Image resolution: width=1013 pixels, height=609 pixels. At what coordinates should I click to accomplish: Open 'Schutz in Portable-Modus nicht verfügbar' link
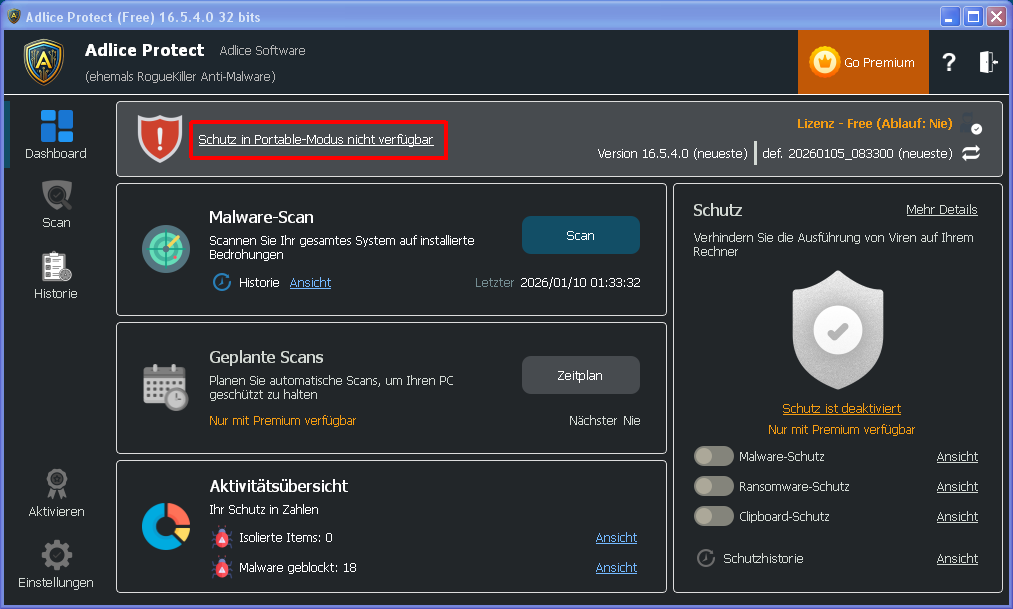pos(316,139)
